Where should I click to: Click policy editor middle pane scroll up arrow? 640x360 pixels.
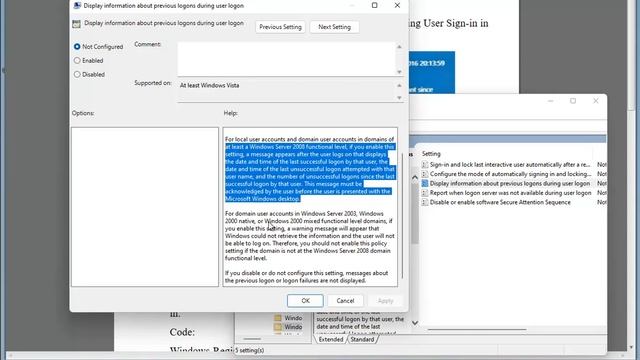point(415,178)
